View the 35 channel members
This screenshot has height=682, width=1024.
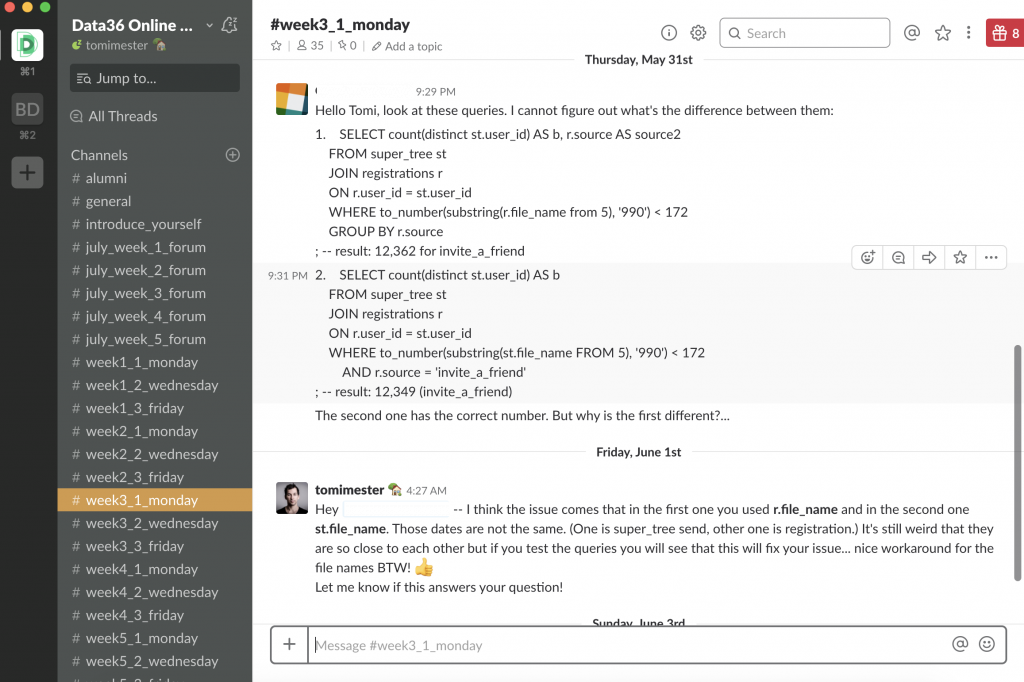click(x=310, y=46)
